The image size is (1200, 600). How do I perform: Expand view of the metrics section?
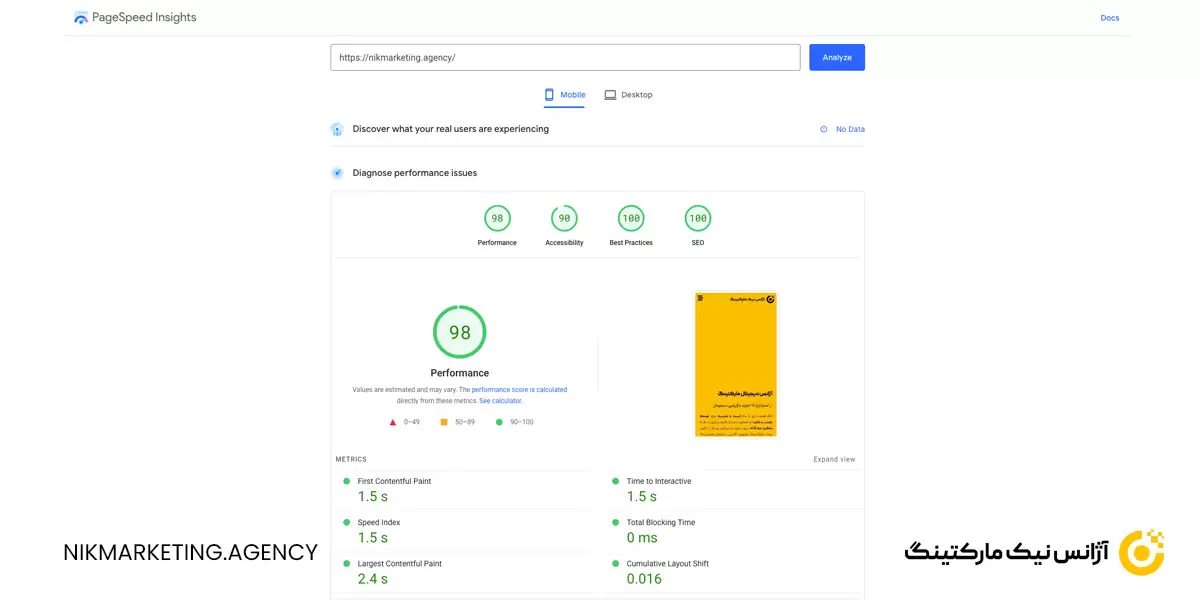[x=834, y=460]
